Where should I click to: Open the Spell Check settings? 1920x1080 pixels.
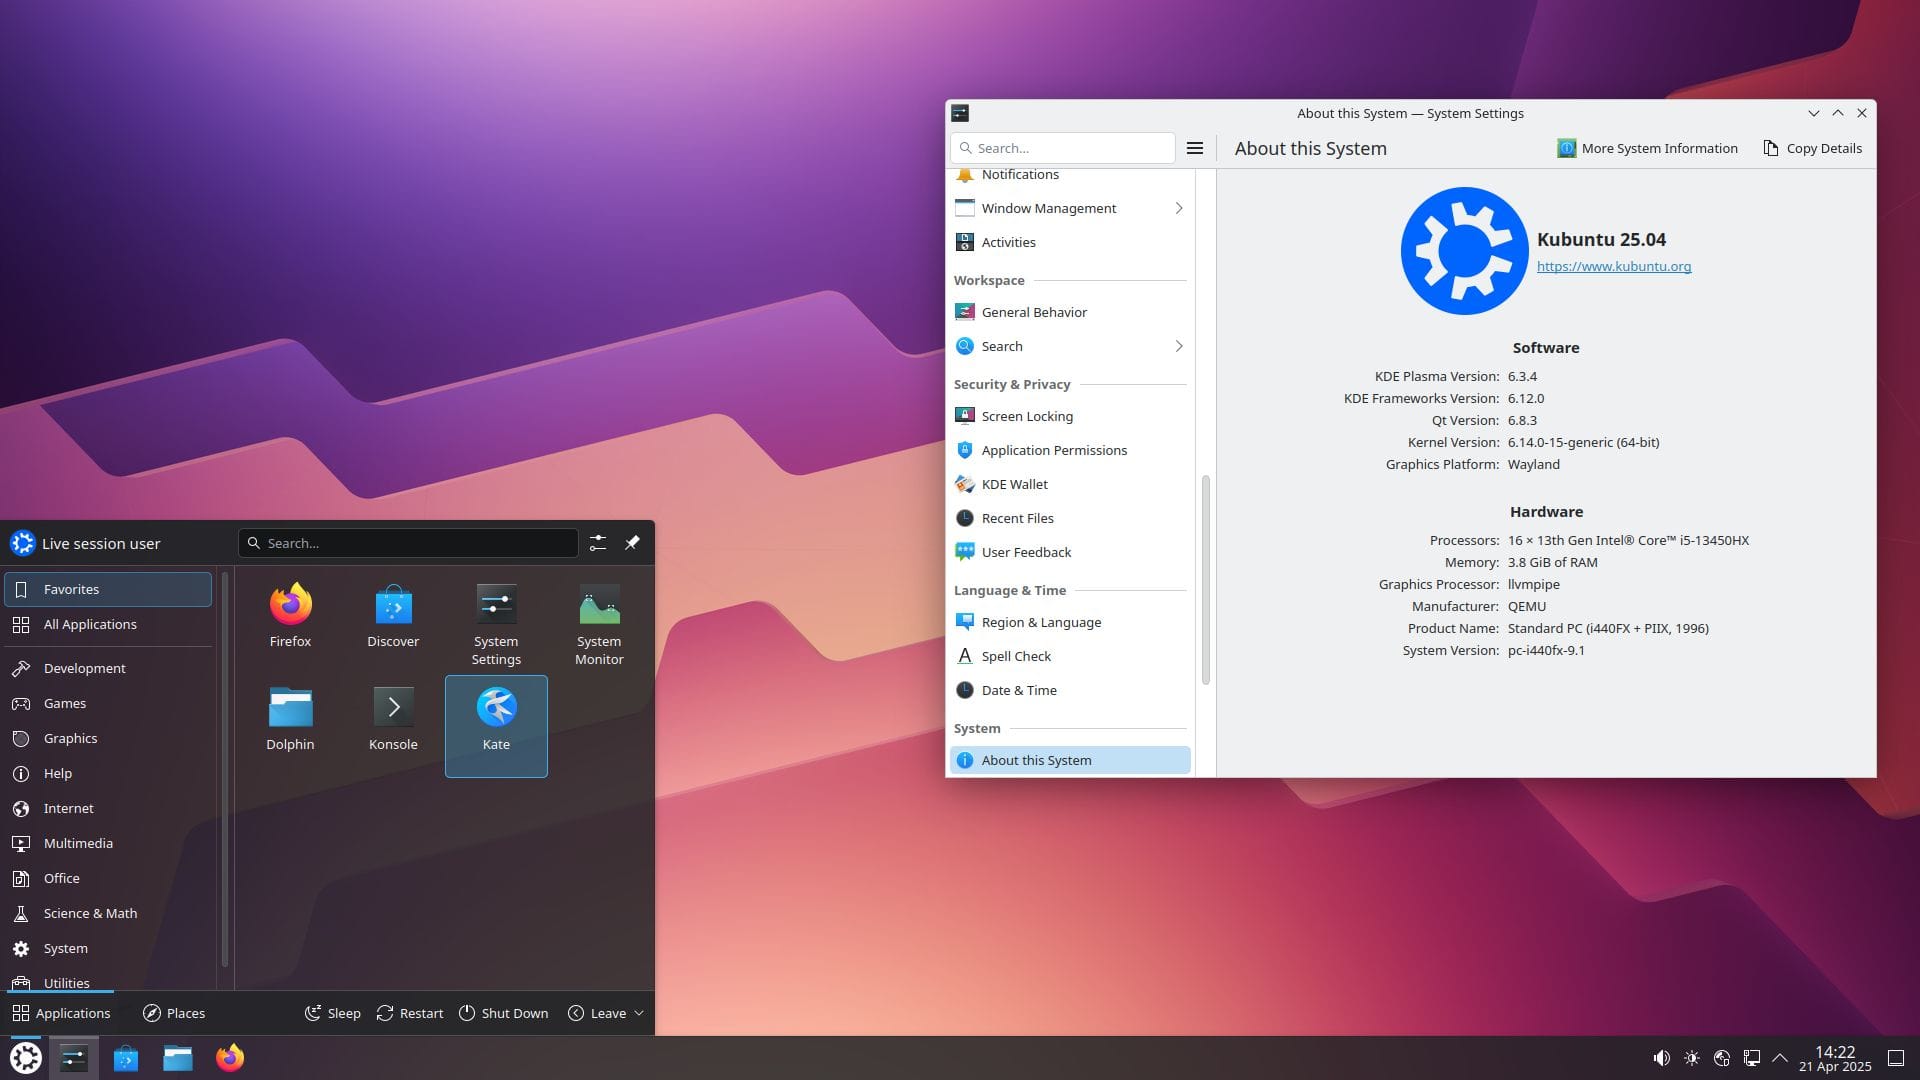[x=1016, y=655]
